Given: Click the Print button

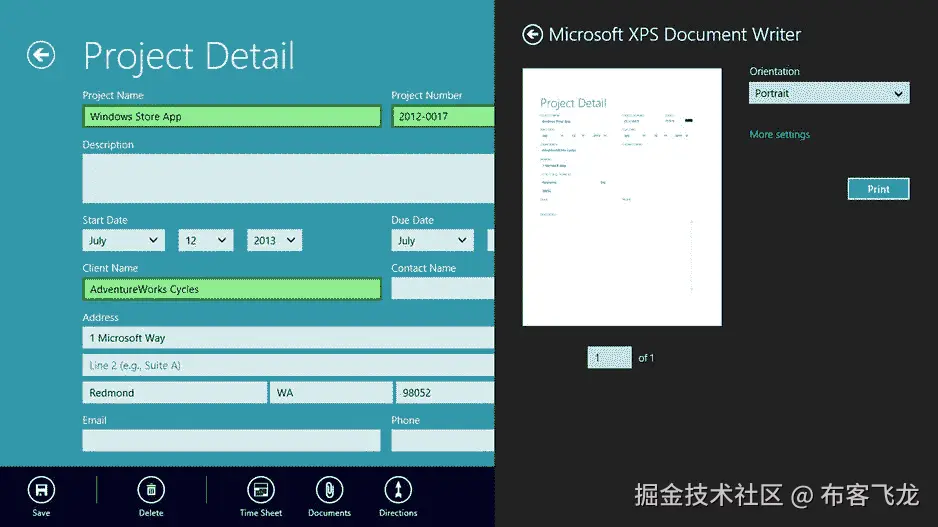Looking at the screenshot, I should [878, 189].
